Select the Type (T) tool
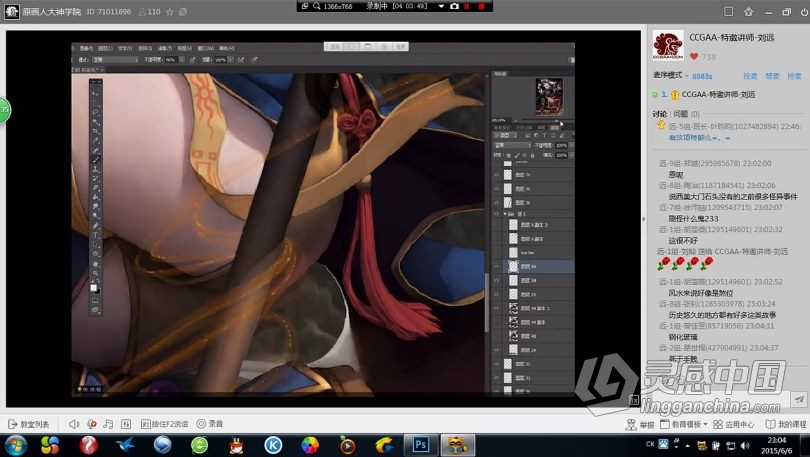Screen dimensions: 810x457 click(97, 235)
